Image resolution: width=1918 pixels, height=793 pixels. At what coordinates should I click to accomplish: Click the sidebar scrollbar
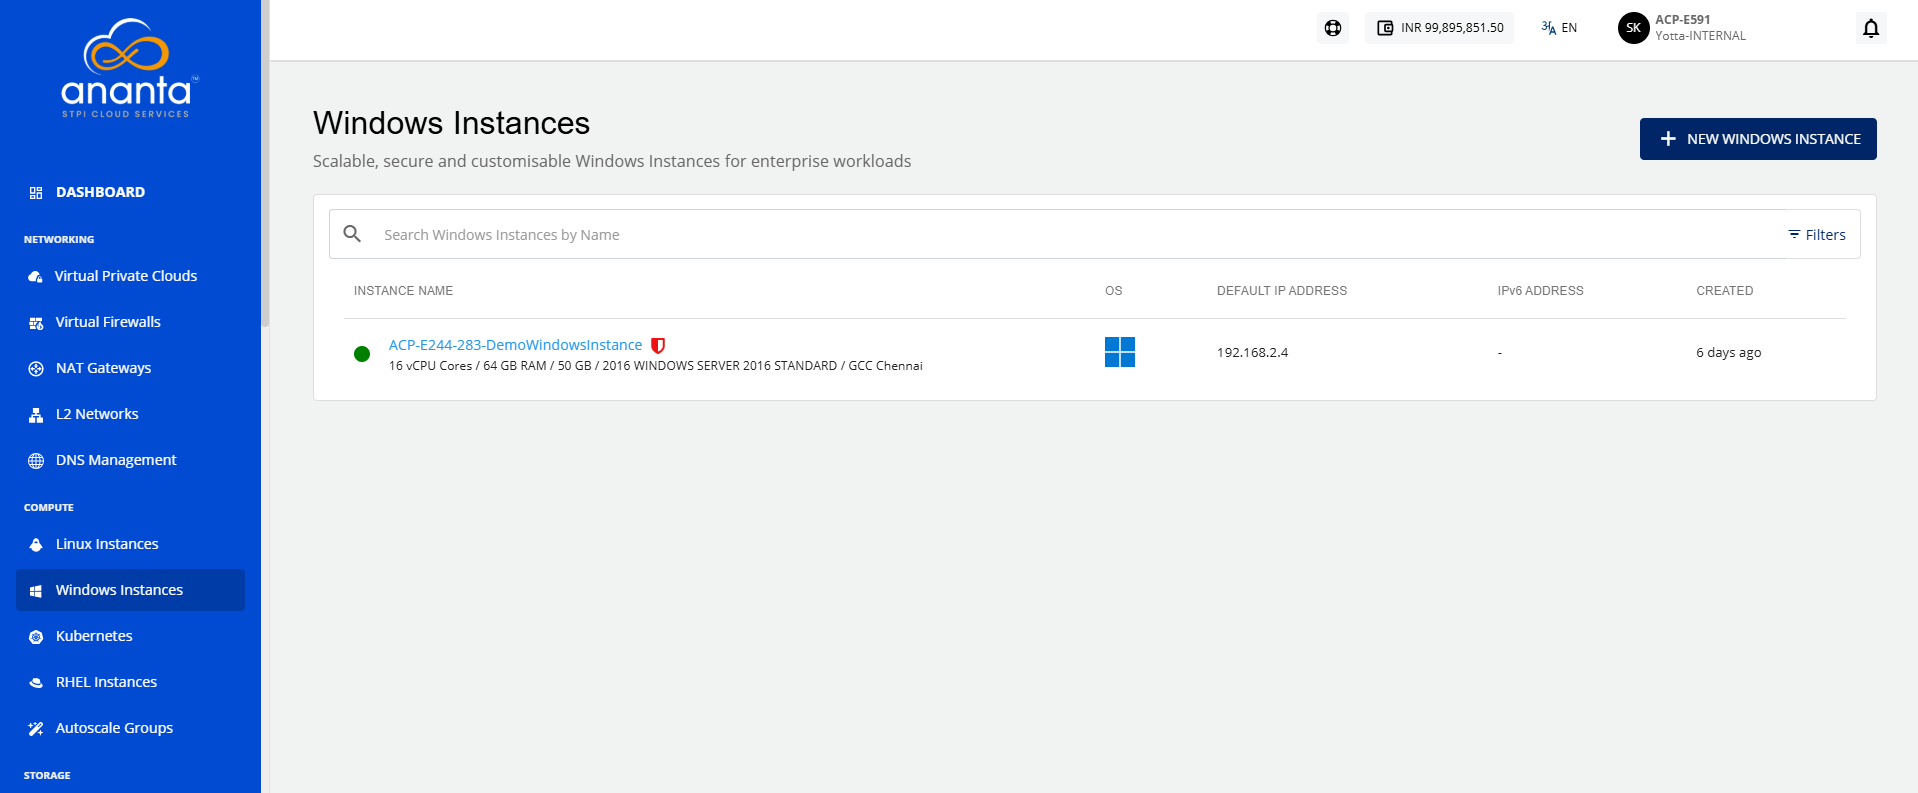[x=265, y=165]
